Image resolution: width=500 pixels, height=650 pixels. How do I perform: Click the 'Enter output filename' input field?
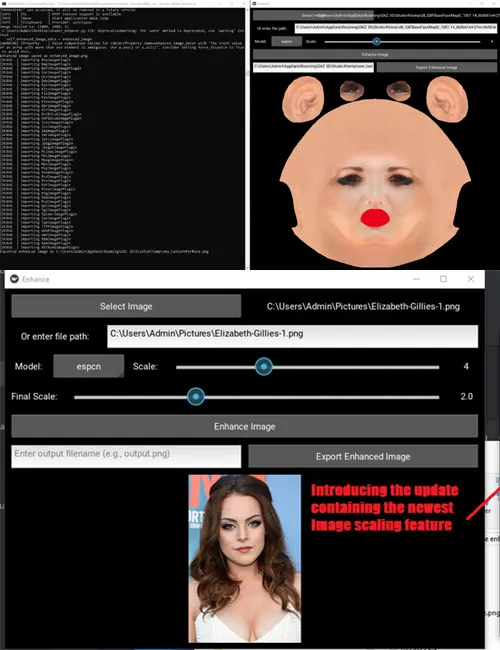pyautogui.click(x=126, y=456)
